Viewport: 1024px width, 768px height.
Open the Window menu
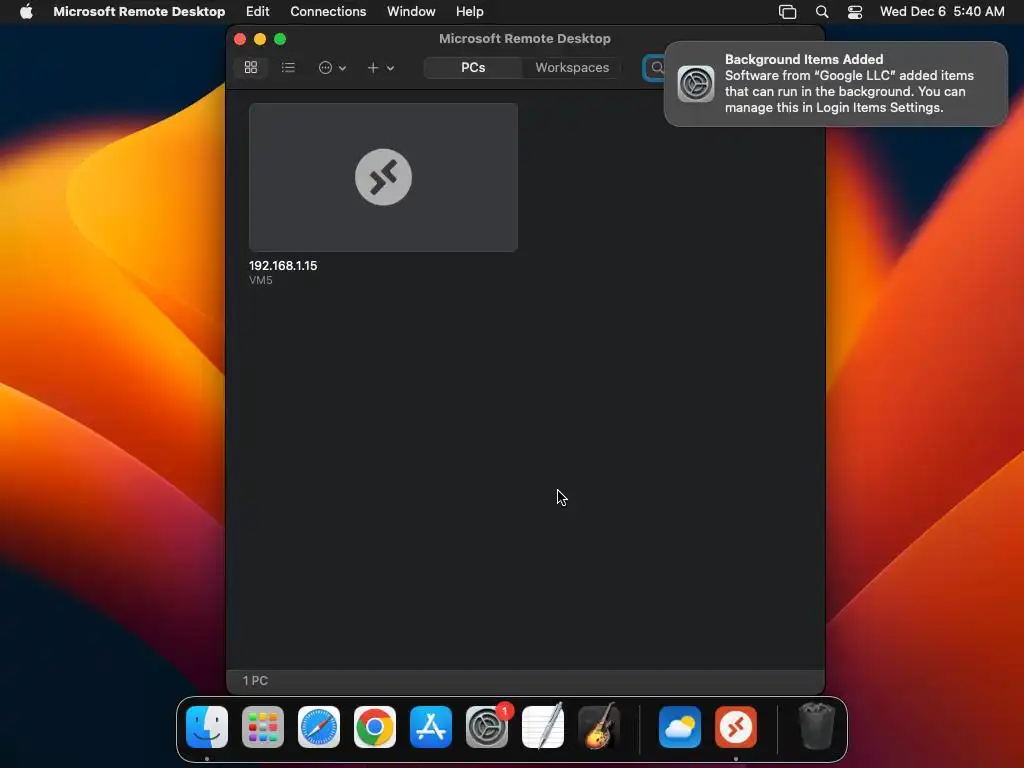pos(411,11)
